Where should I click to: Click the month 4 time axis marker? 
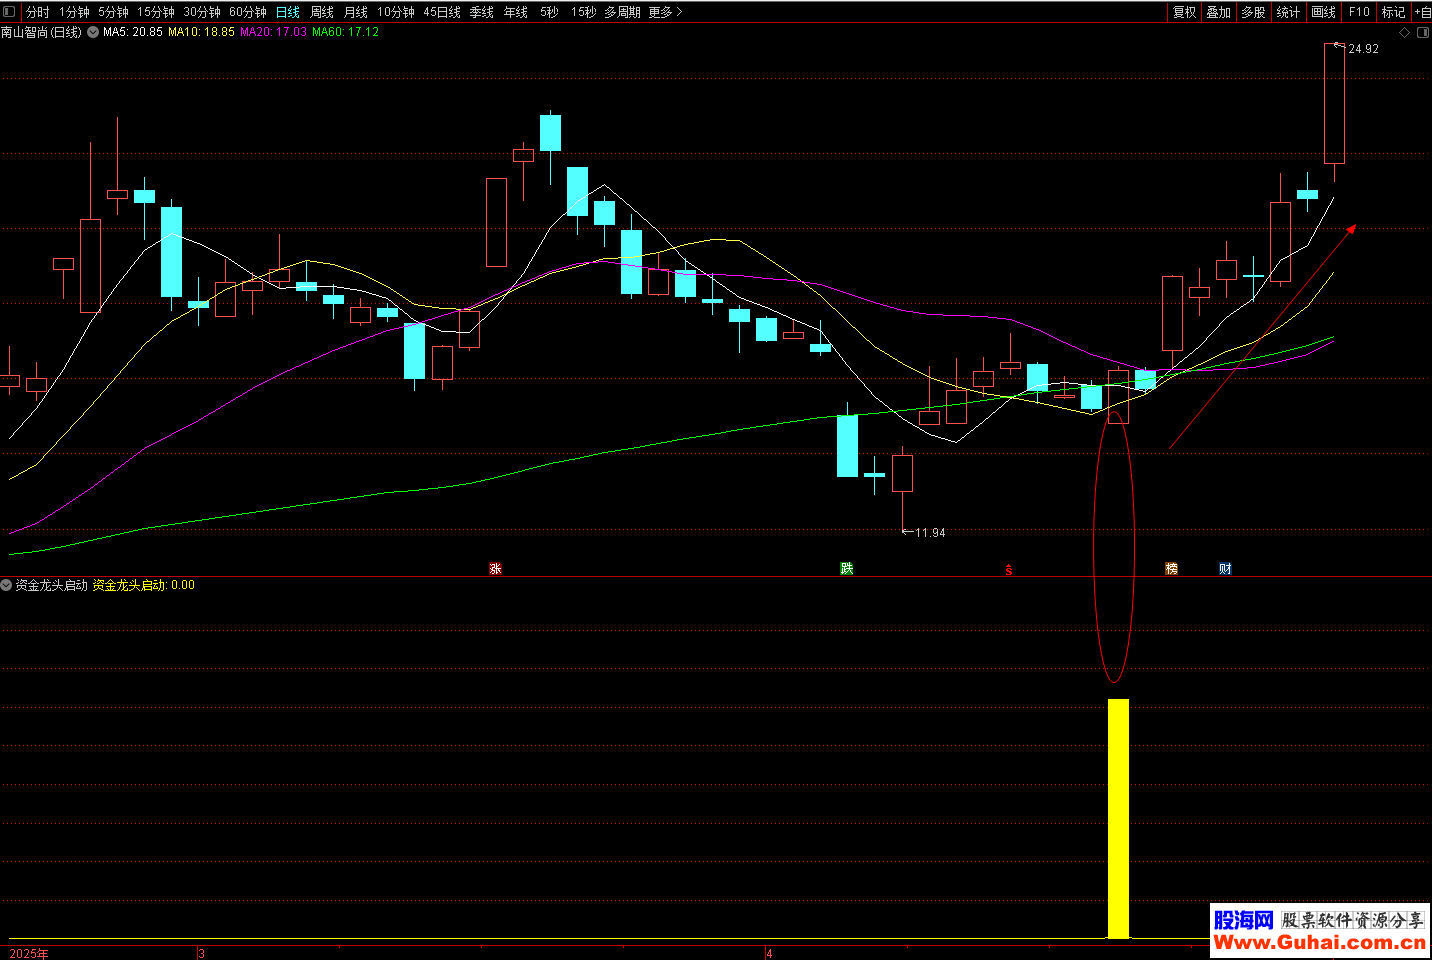pyautogui.click(x=769, y=953)
